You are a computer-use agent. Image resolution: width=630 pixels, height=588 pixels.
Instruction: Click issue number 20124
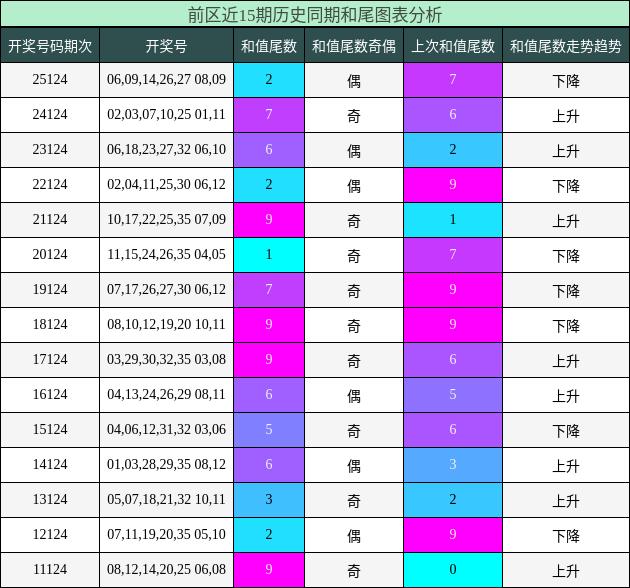pos(50,254)
